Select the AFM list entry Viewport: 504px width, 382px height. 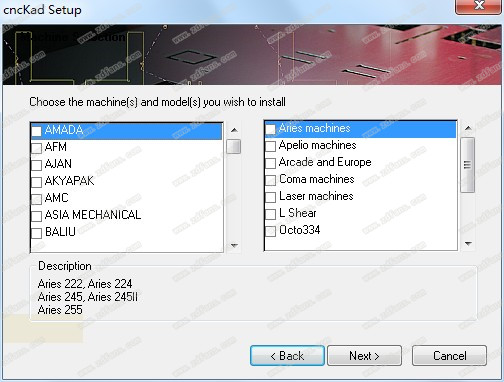coord(56,147)
